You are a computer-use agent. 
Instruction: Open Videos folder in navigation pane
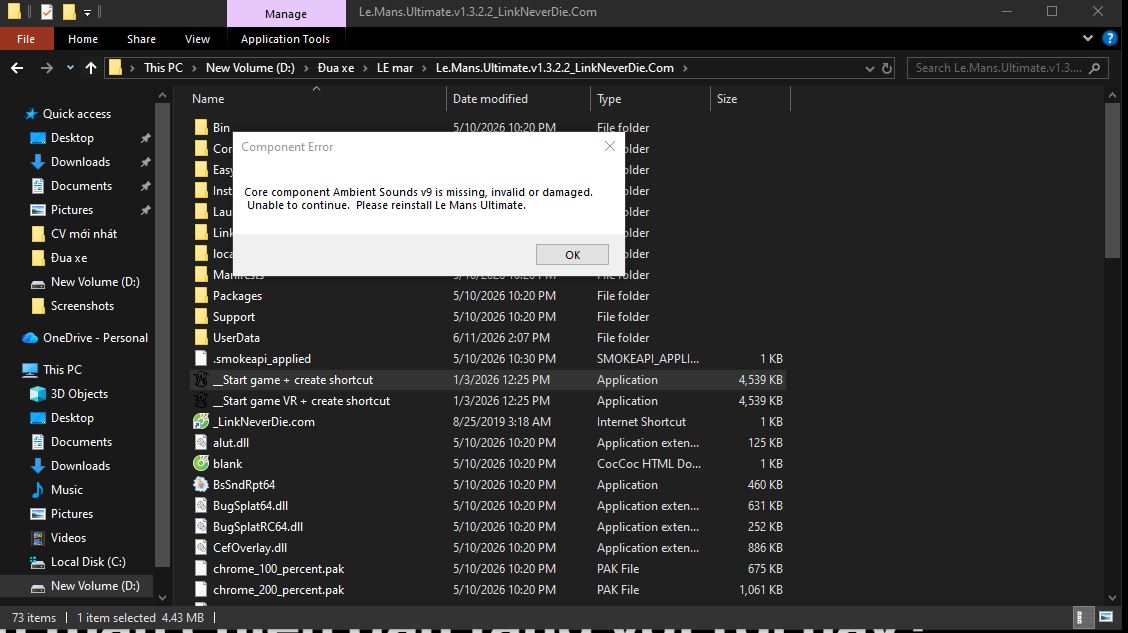pos(68,538)
